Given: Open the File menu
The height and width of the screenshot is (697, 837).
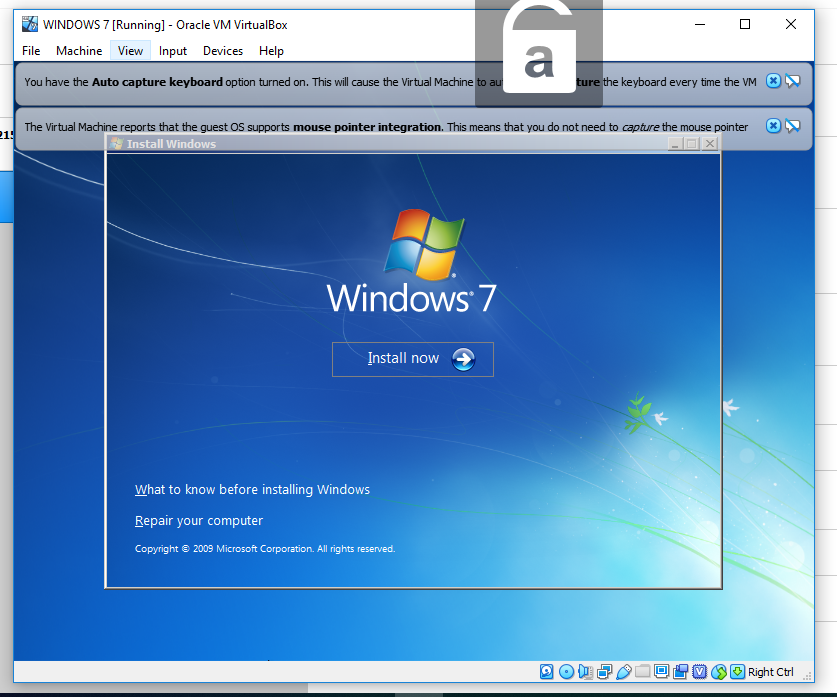Looking at the screenshot, I should click(31, 51).
